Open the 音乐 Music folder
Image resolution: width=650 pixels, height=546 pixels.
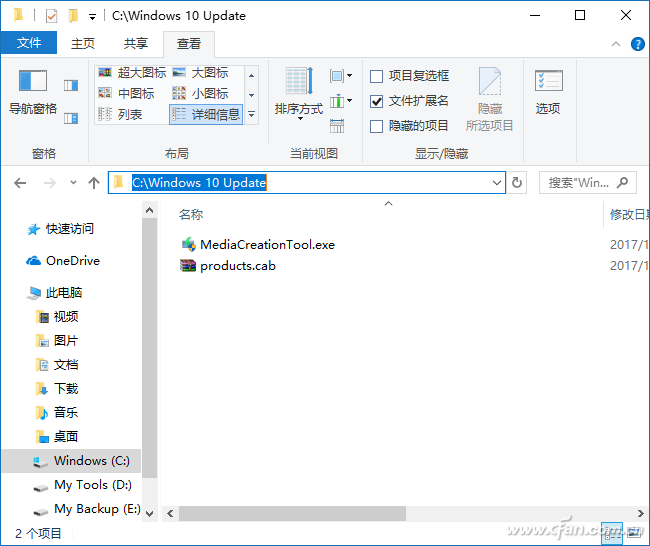57,413
